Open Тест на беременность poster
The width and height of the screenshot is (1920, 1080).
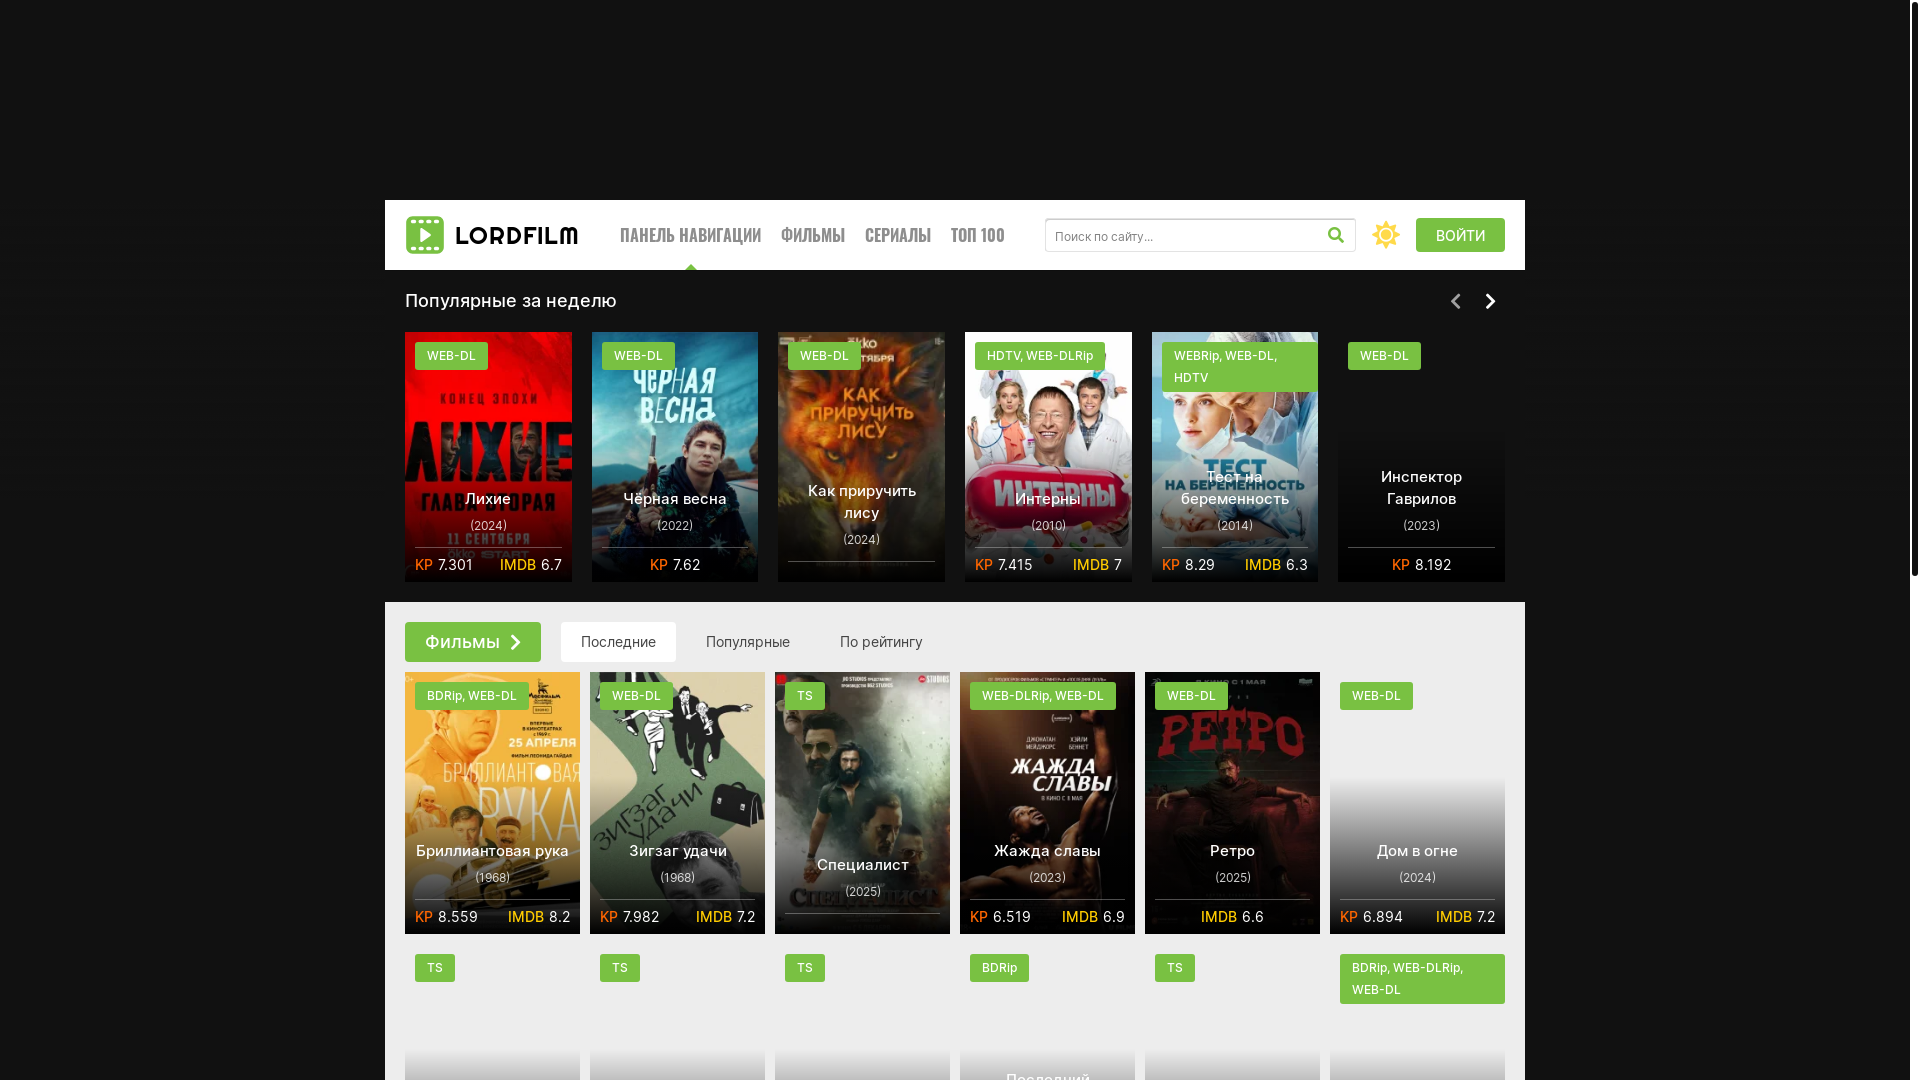coord(1235,457)
